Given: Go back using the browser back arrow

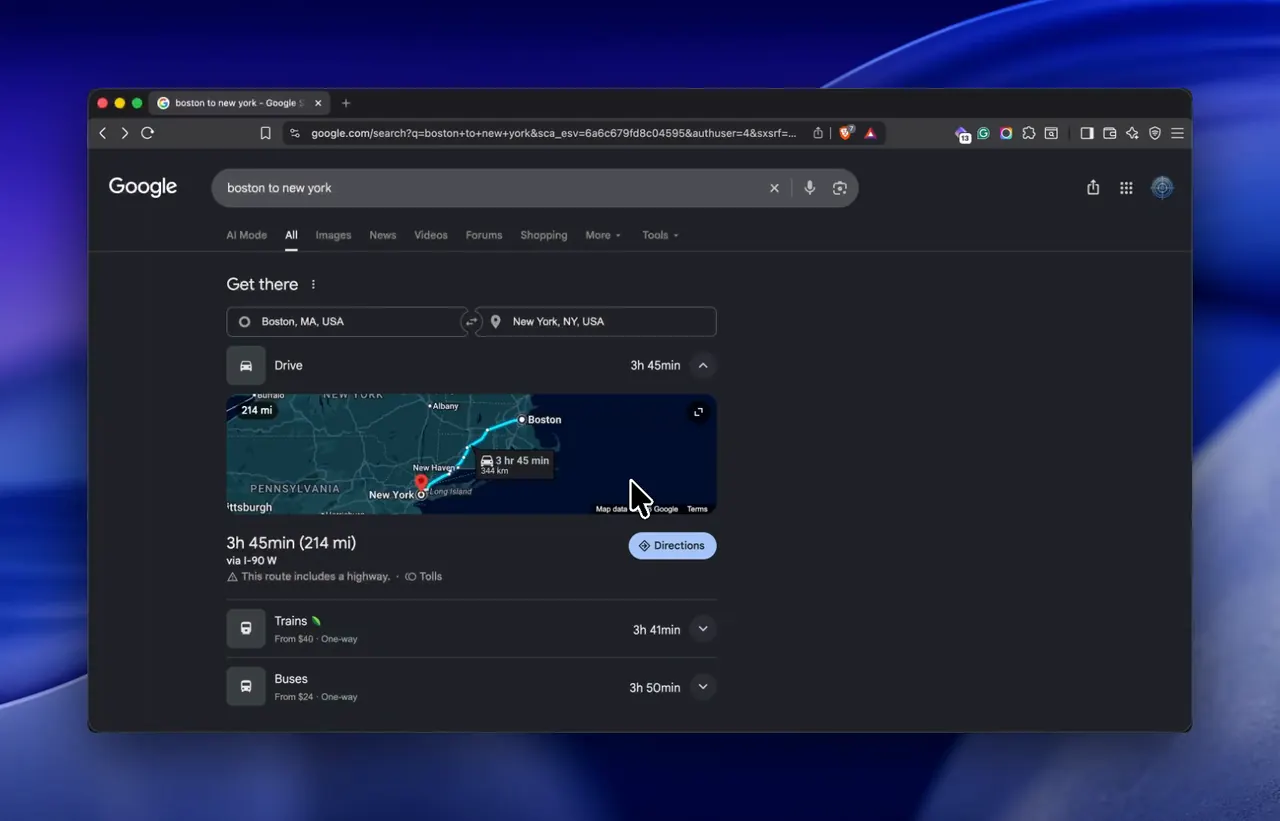Looking at the screenshot, I should [102, 133].
